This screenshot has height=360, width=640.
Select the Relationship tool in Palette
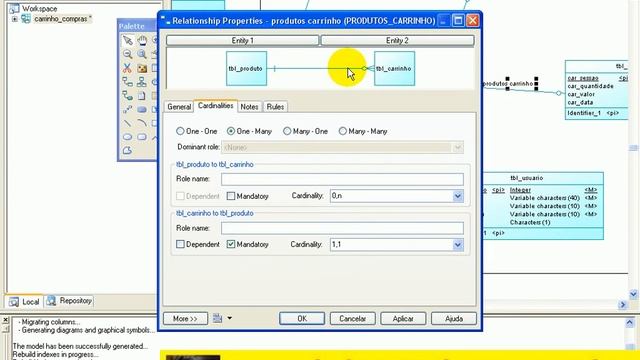coord(127,82)
